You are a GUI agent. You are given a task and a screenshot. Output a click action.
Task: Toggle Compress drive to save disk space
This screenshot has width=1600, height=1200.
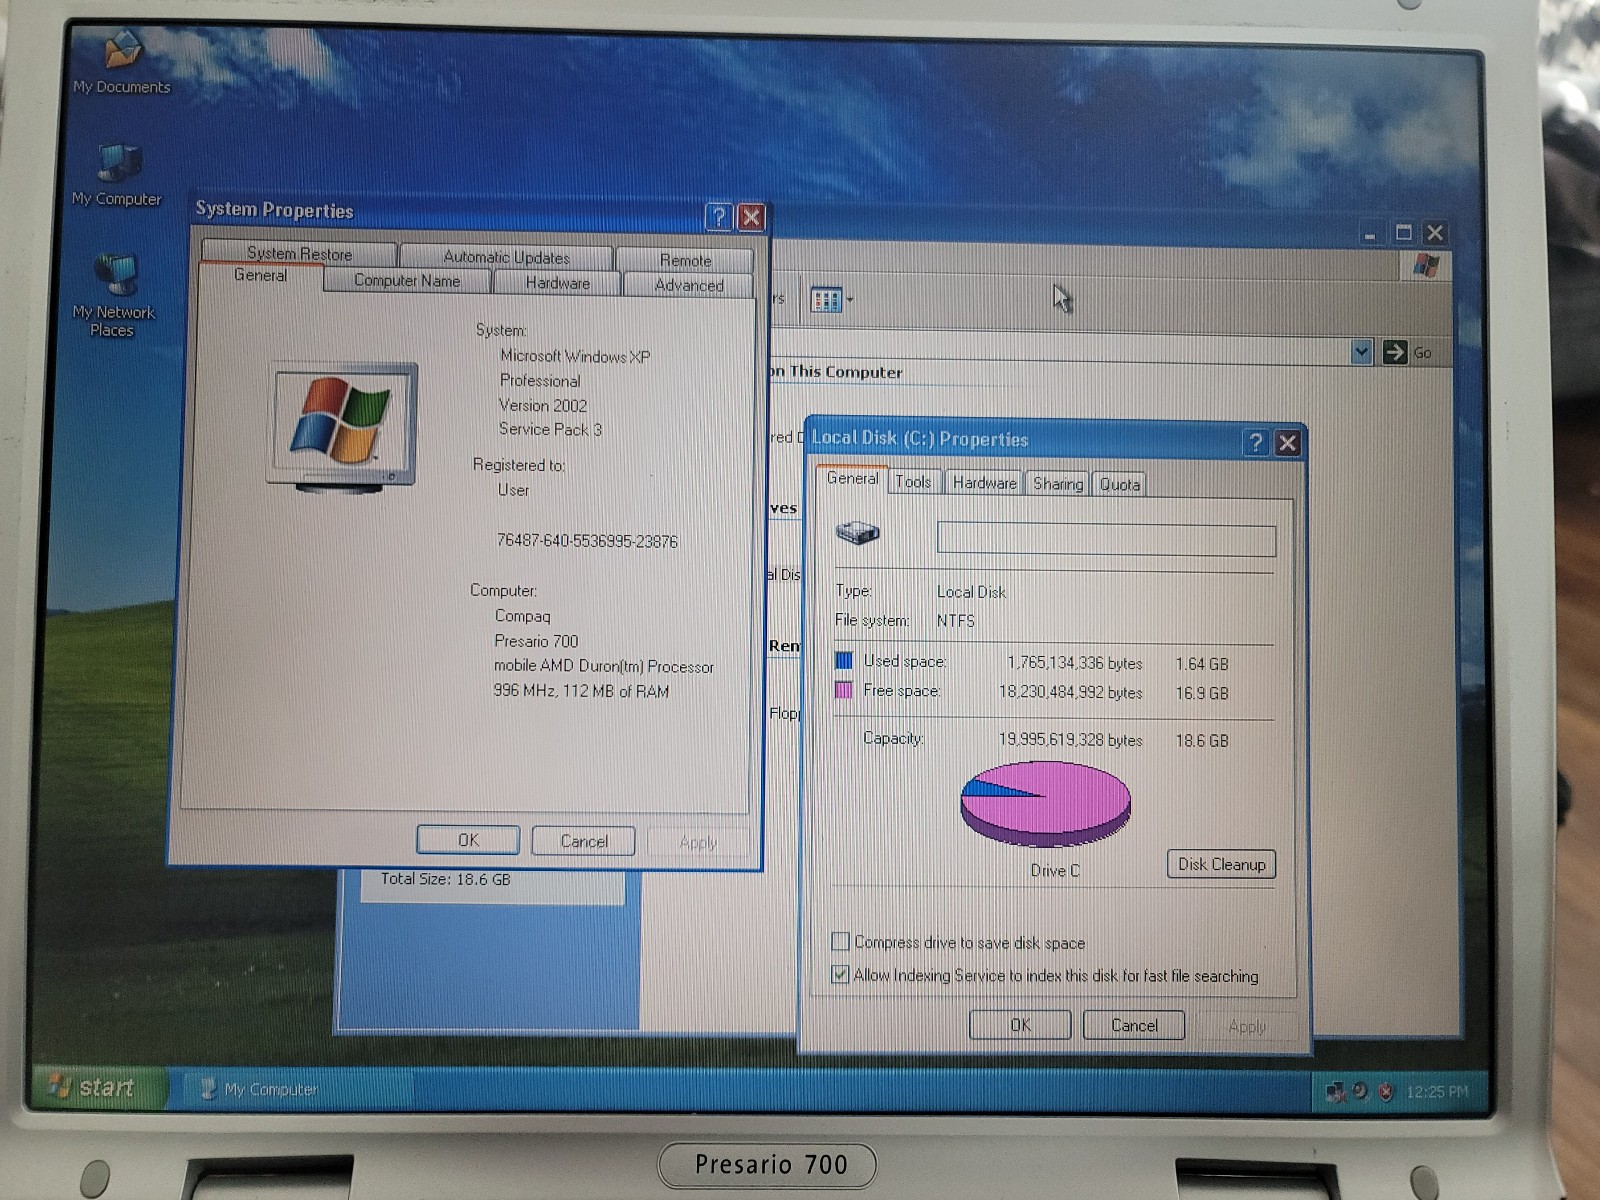[841, 941]
